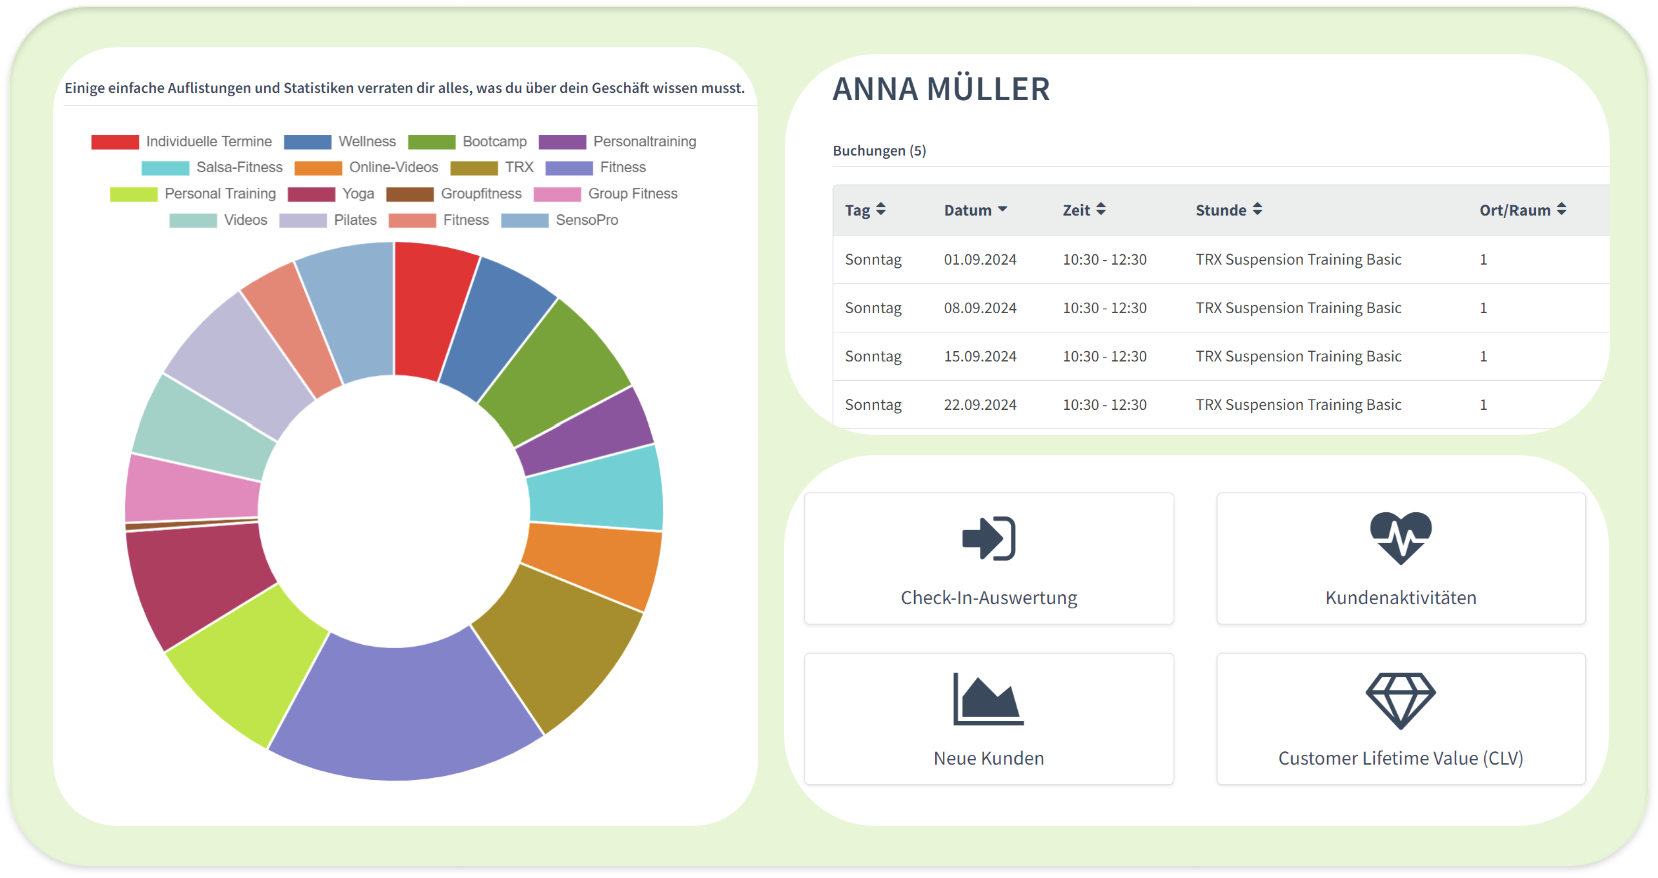Click the Neue Kunden area chart icon

pyautogui.click(x=988, y=699)
